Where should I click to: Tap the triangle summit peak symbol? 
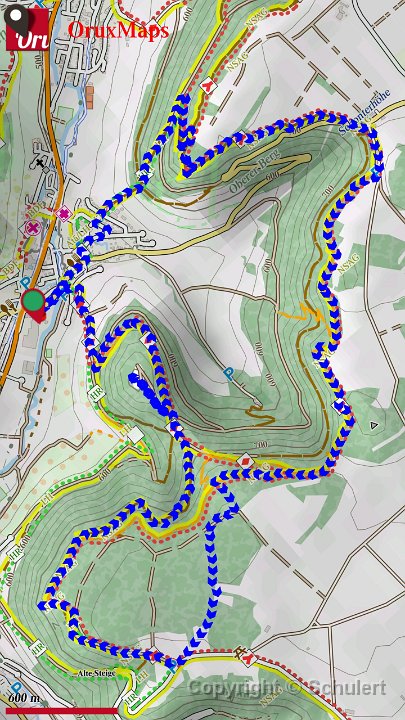pyautogui.click(x=375, y=426)
